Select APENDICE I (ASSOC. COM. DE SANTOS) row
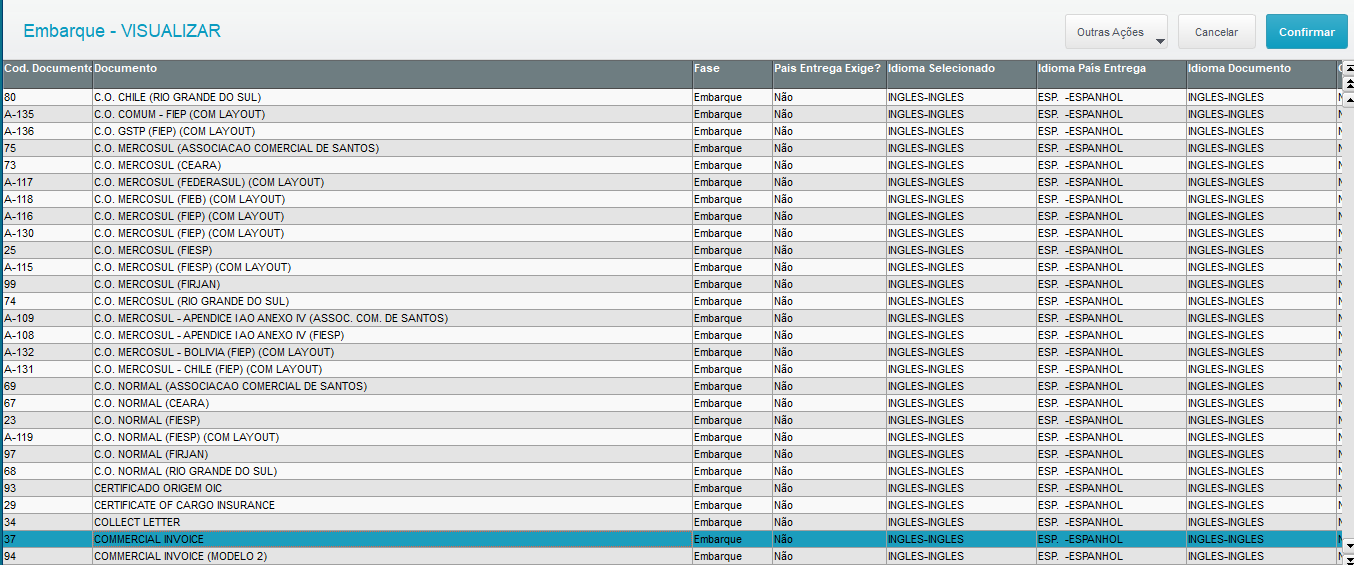1354x565 pixels. [670, 318]
